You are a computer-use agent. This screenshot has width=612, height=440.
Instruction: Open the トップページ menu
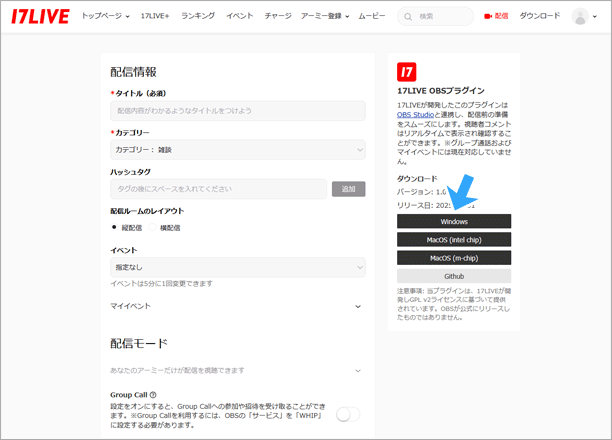click(x=105, y=16)
